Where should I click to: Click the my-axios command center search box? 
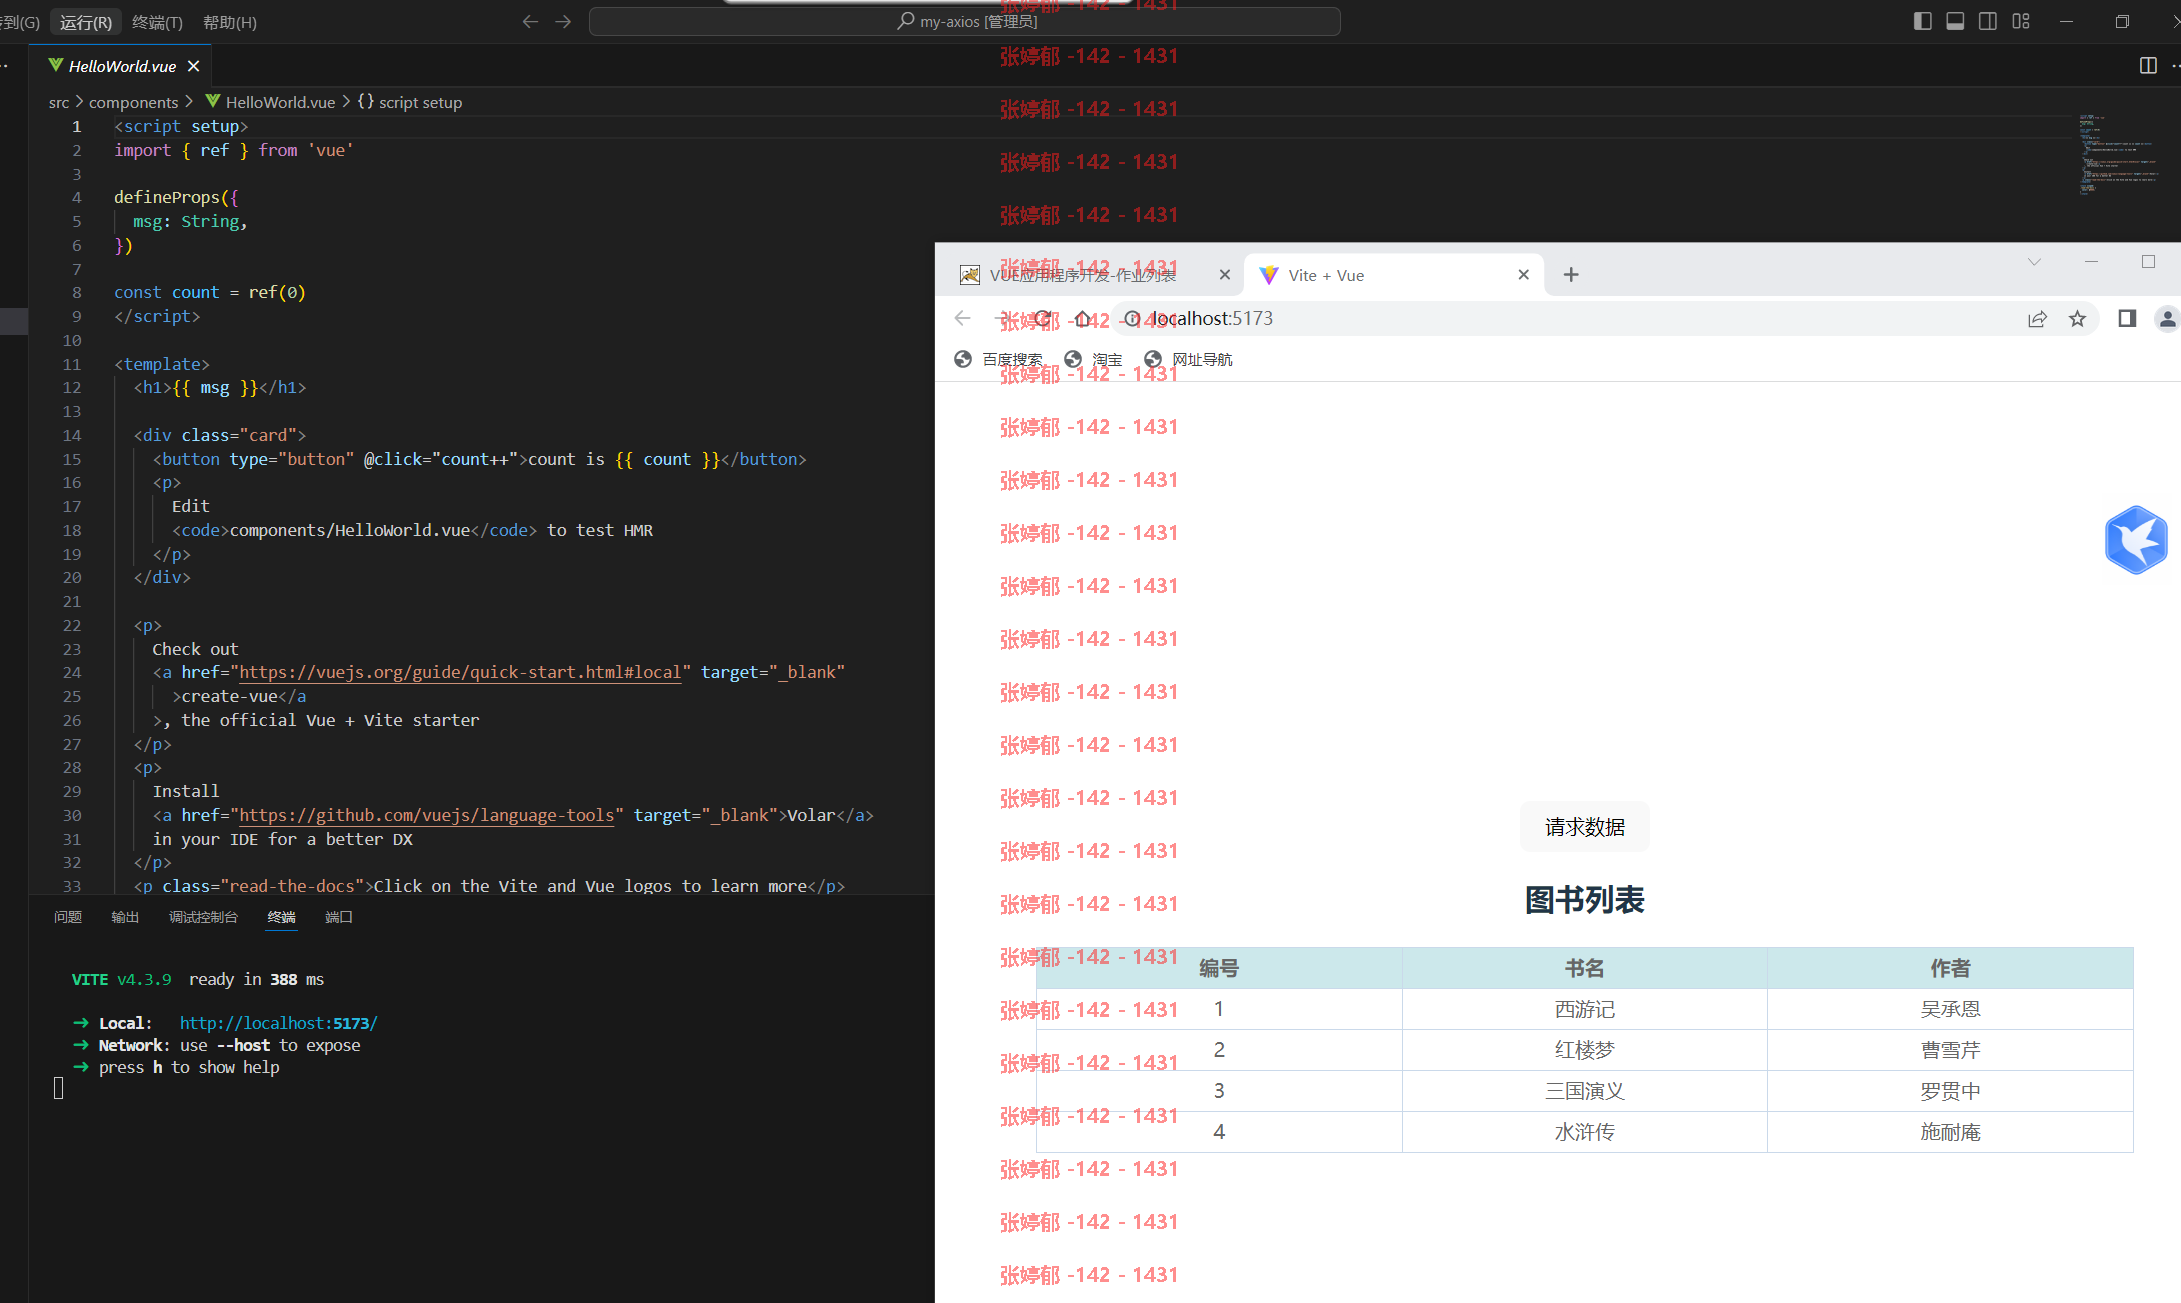tap(965, 22)
